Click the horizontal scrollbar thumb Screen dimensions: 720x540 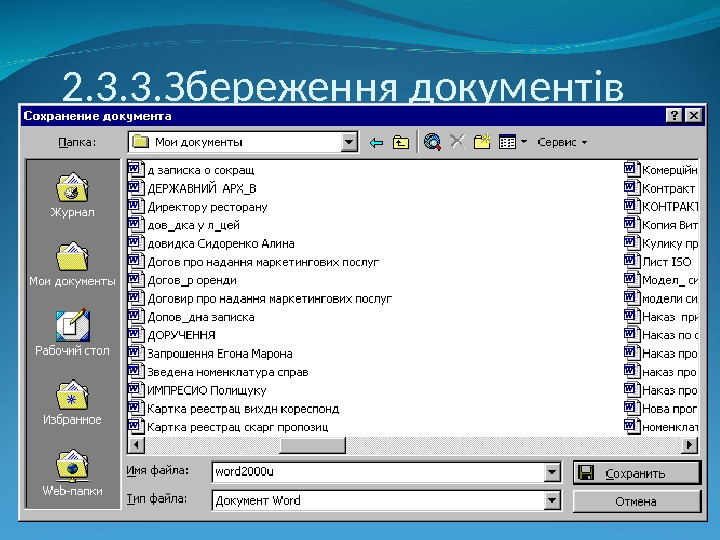[313, 445]
